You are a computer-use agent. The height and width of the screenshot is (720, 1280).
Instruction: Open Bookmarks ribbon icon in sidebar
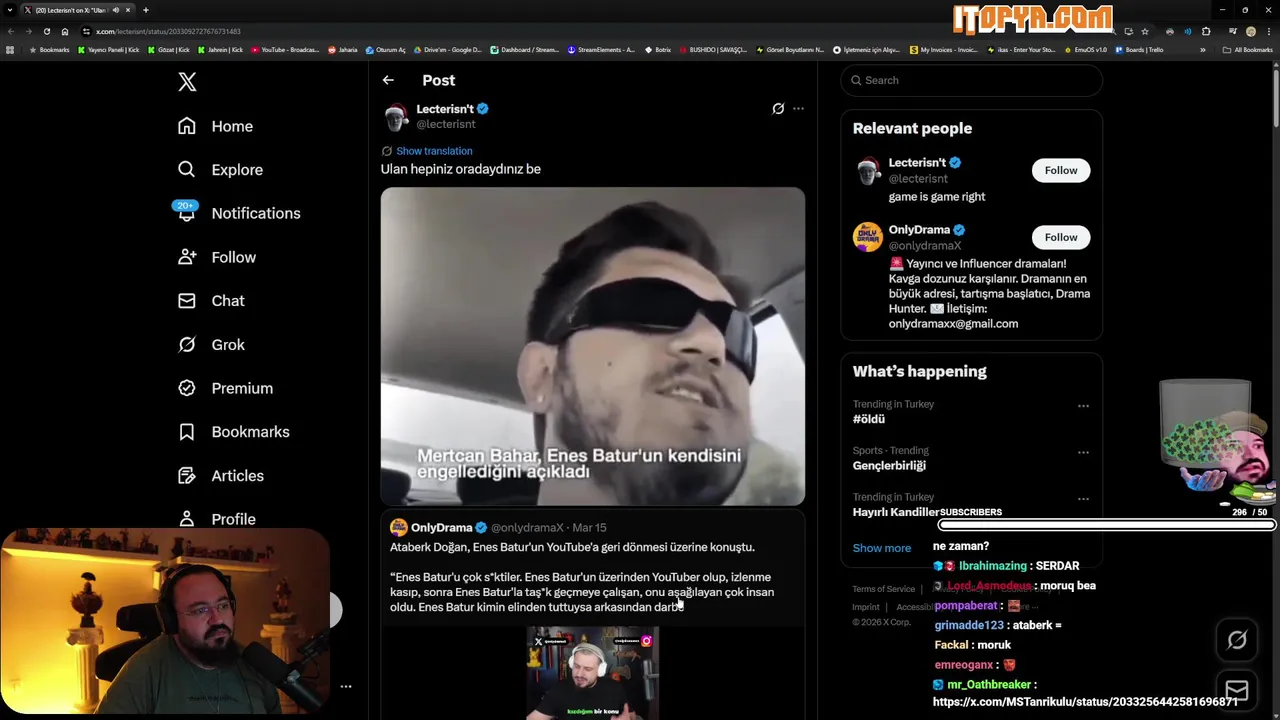[x=187, y=432]
